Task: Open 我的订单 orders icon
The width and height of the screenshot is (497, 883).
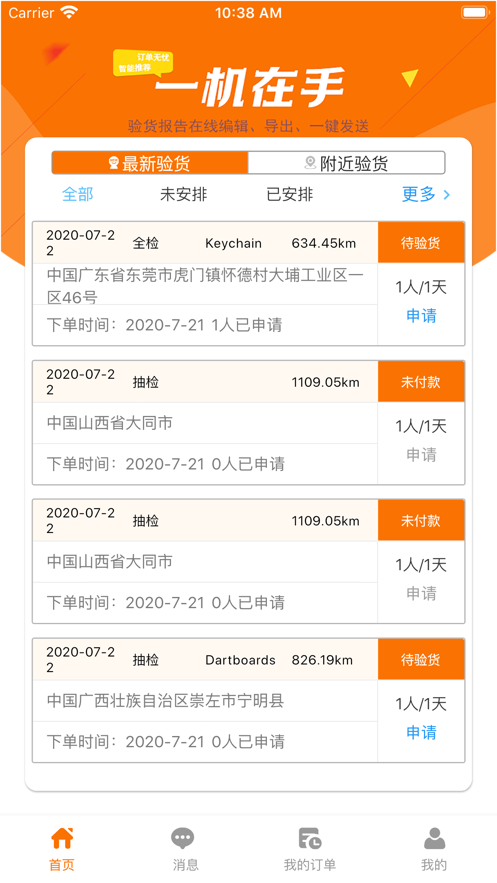Action: click(310, 839)
